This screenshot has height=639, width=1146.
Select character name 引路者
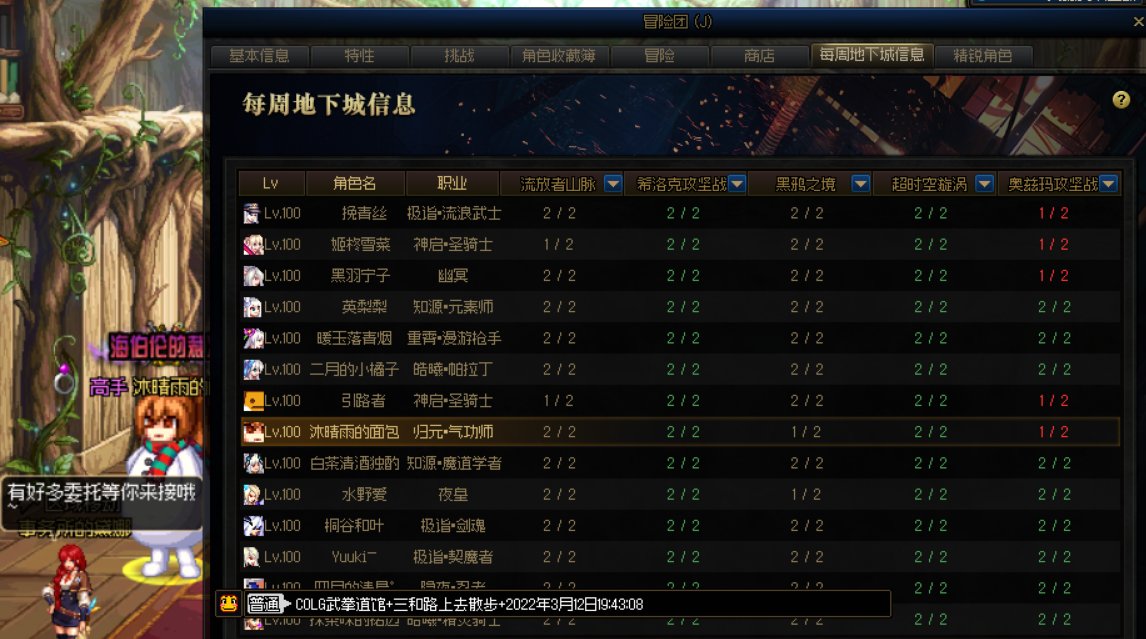coord(363,401)
